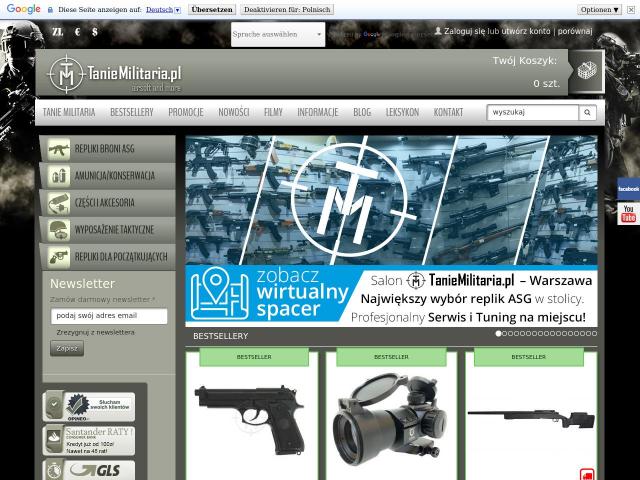Open the red dot sight bestseller image
Screen dimensions: 640x480
tap(390, 420)
